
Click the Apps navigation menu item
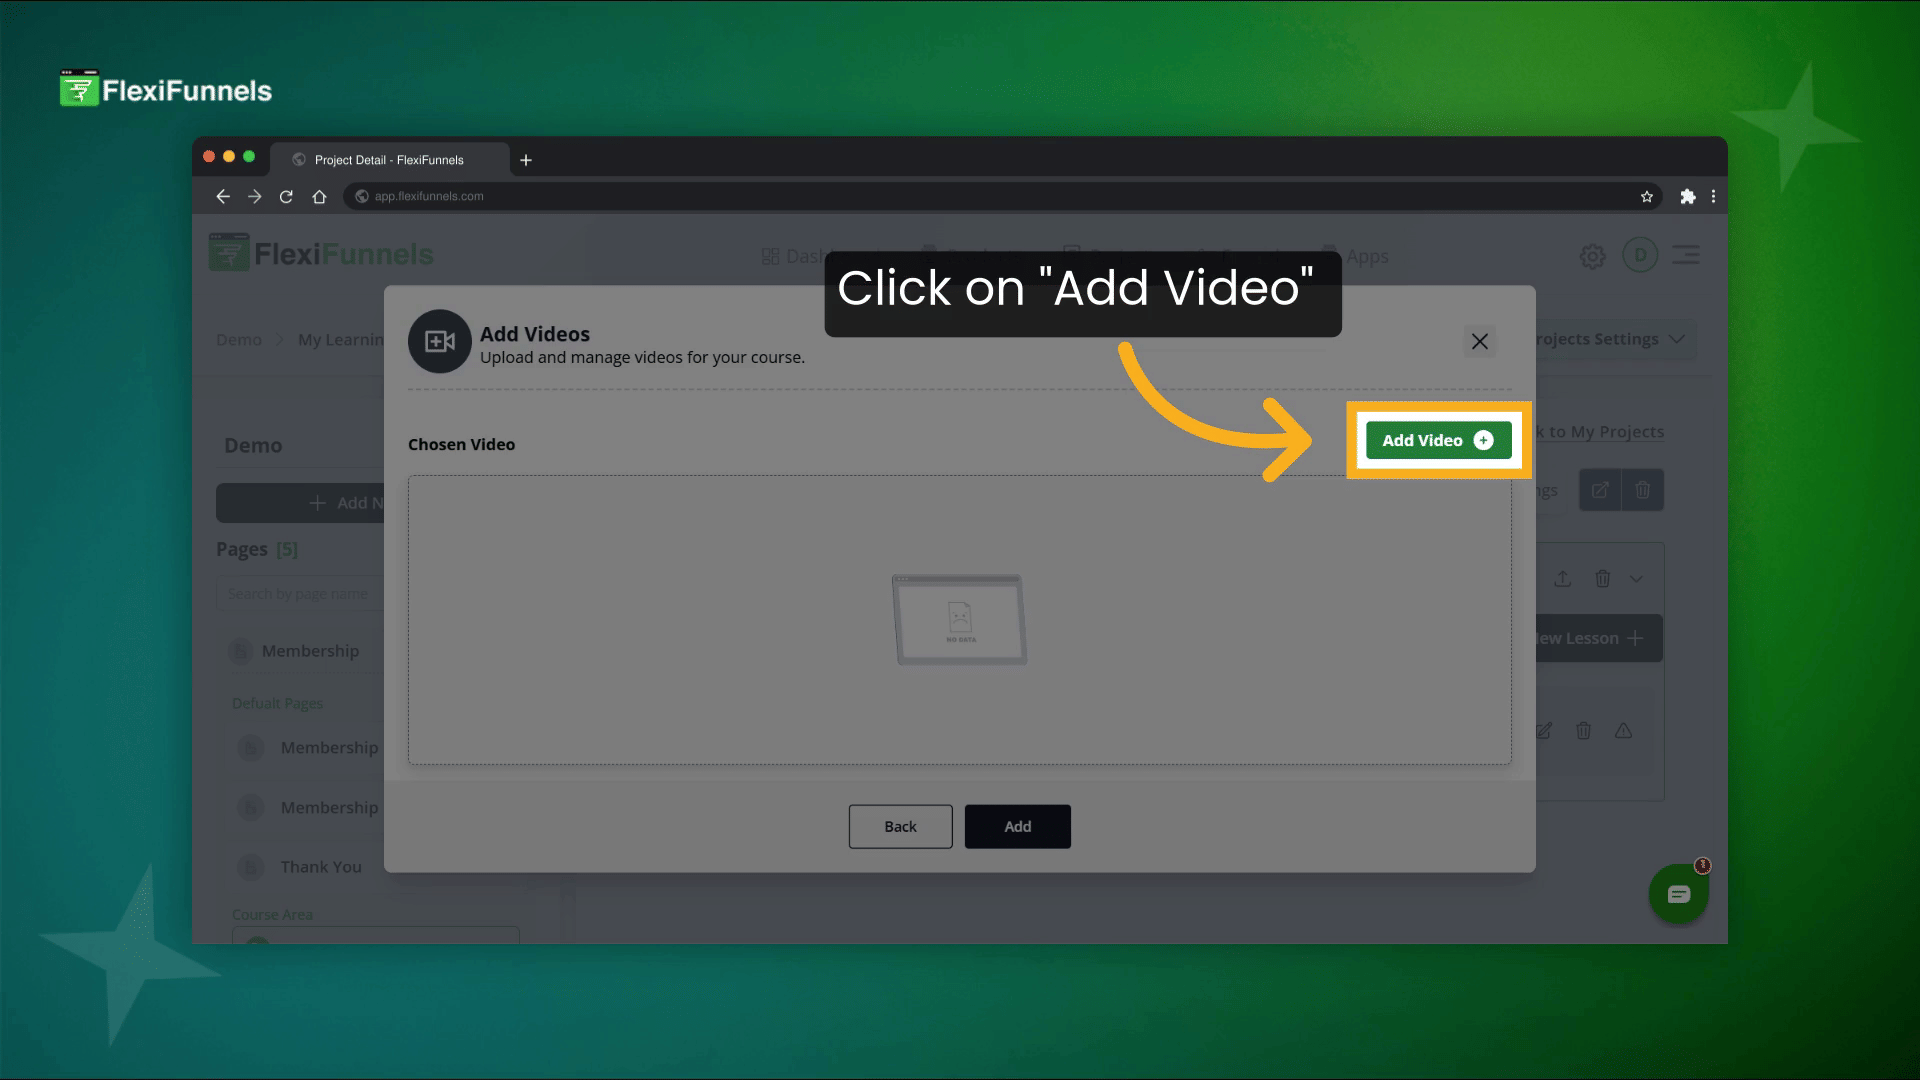click(x=1366, y=256)
